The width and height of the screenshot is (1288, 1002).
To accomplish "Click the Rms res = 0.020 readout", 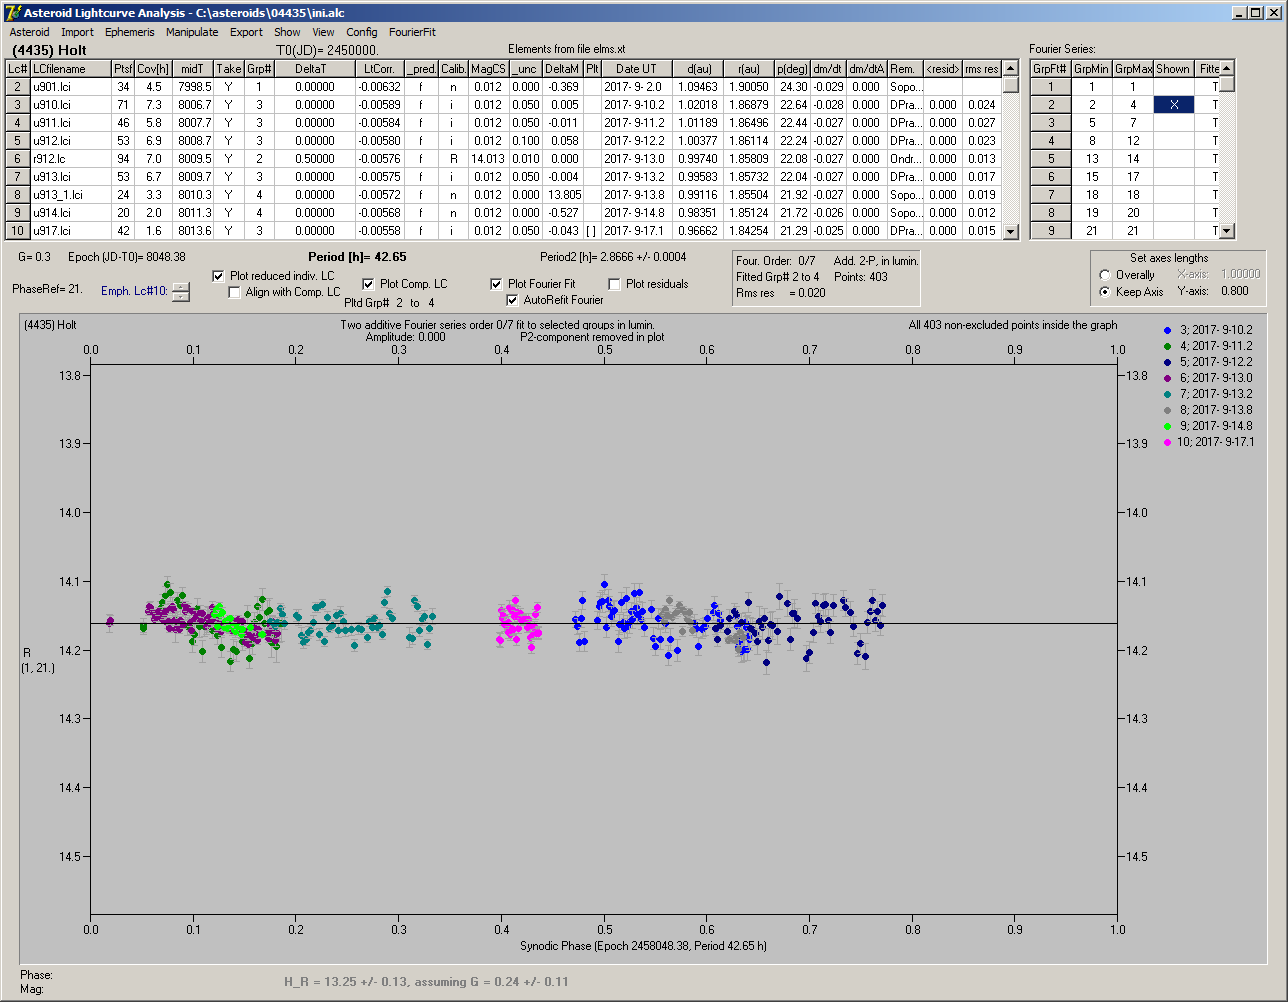I will click(782, 293).
